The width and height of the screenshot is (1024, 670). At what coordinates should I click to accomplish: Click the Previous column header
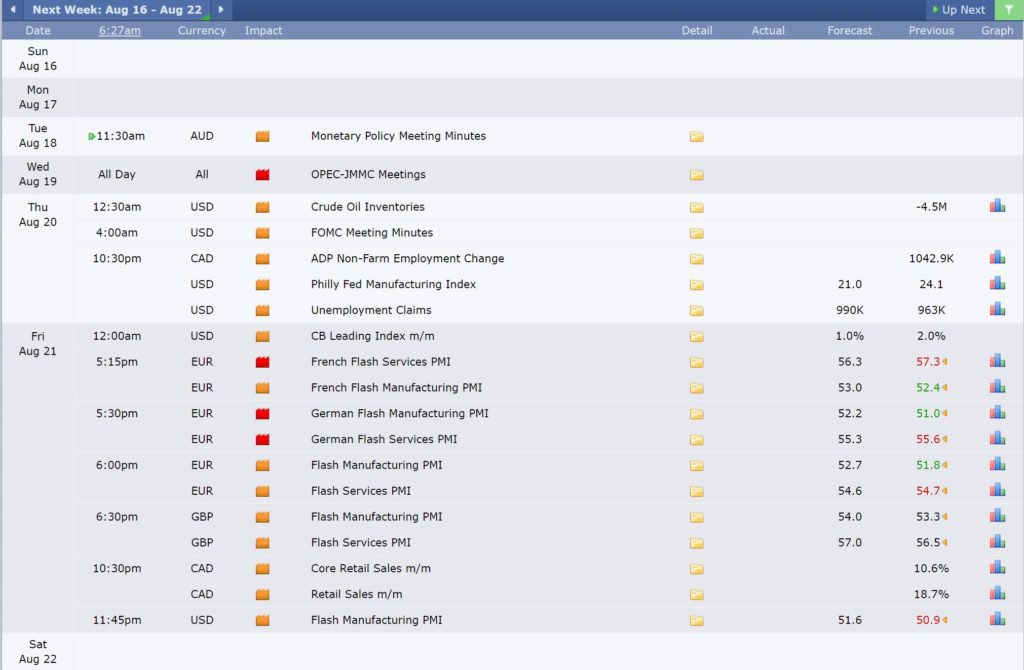pos(931,31)
